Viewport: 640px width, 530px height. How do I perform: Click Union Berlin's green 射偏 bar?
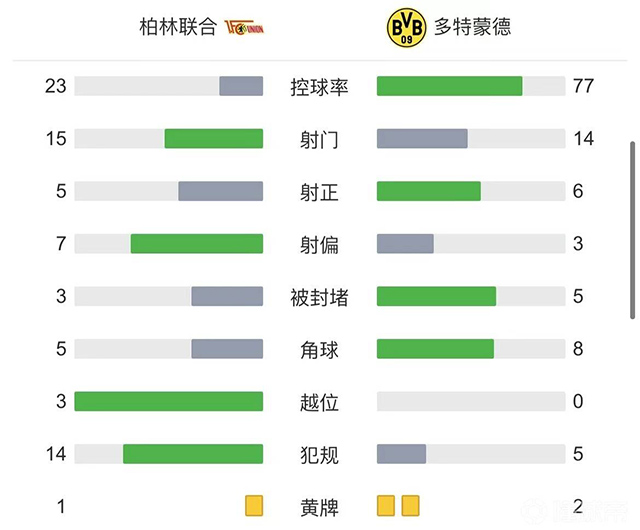click(x=196, y=244)
